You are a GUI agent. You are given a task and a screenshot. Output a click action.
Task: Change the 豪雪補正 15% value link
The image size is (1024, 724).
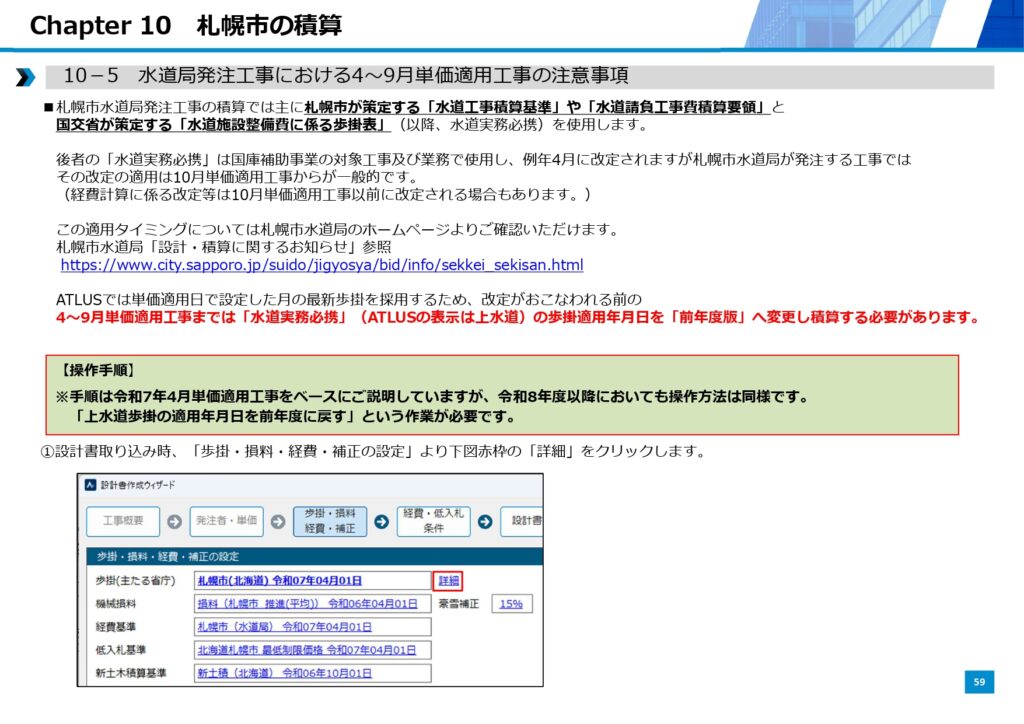[x=511, y=604]
